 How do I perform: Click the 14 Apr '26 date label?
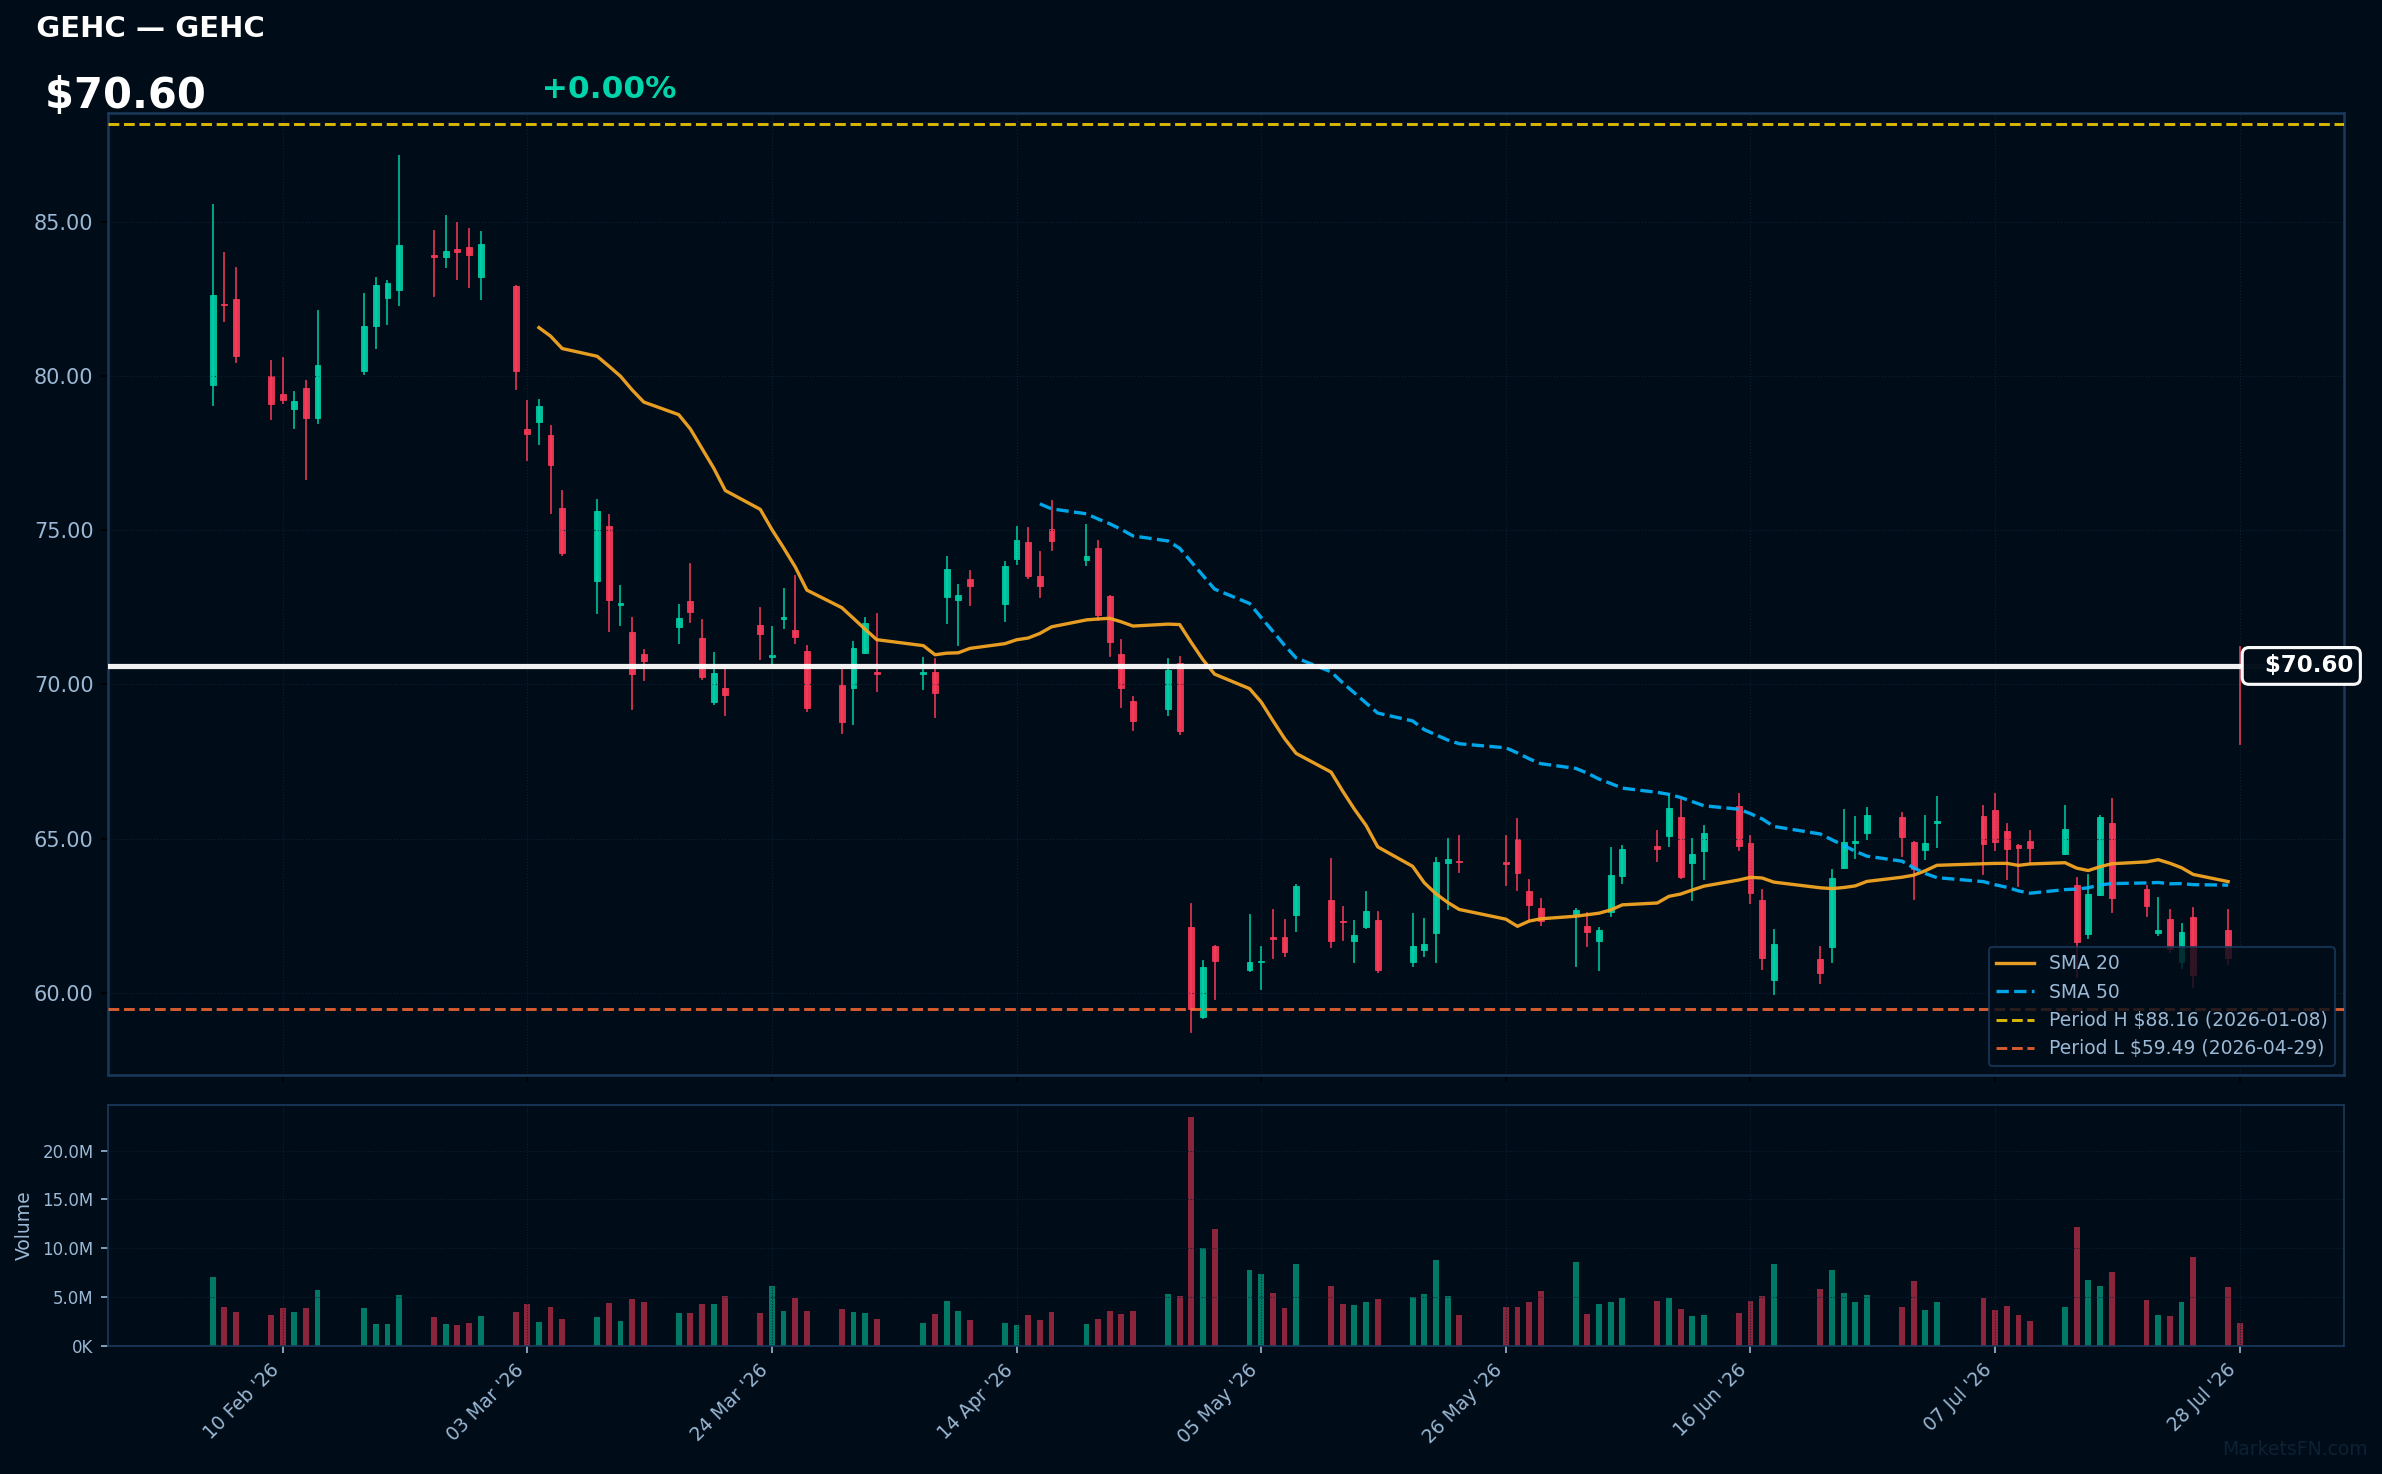click(x=975, y=1400)
